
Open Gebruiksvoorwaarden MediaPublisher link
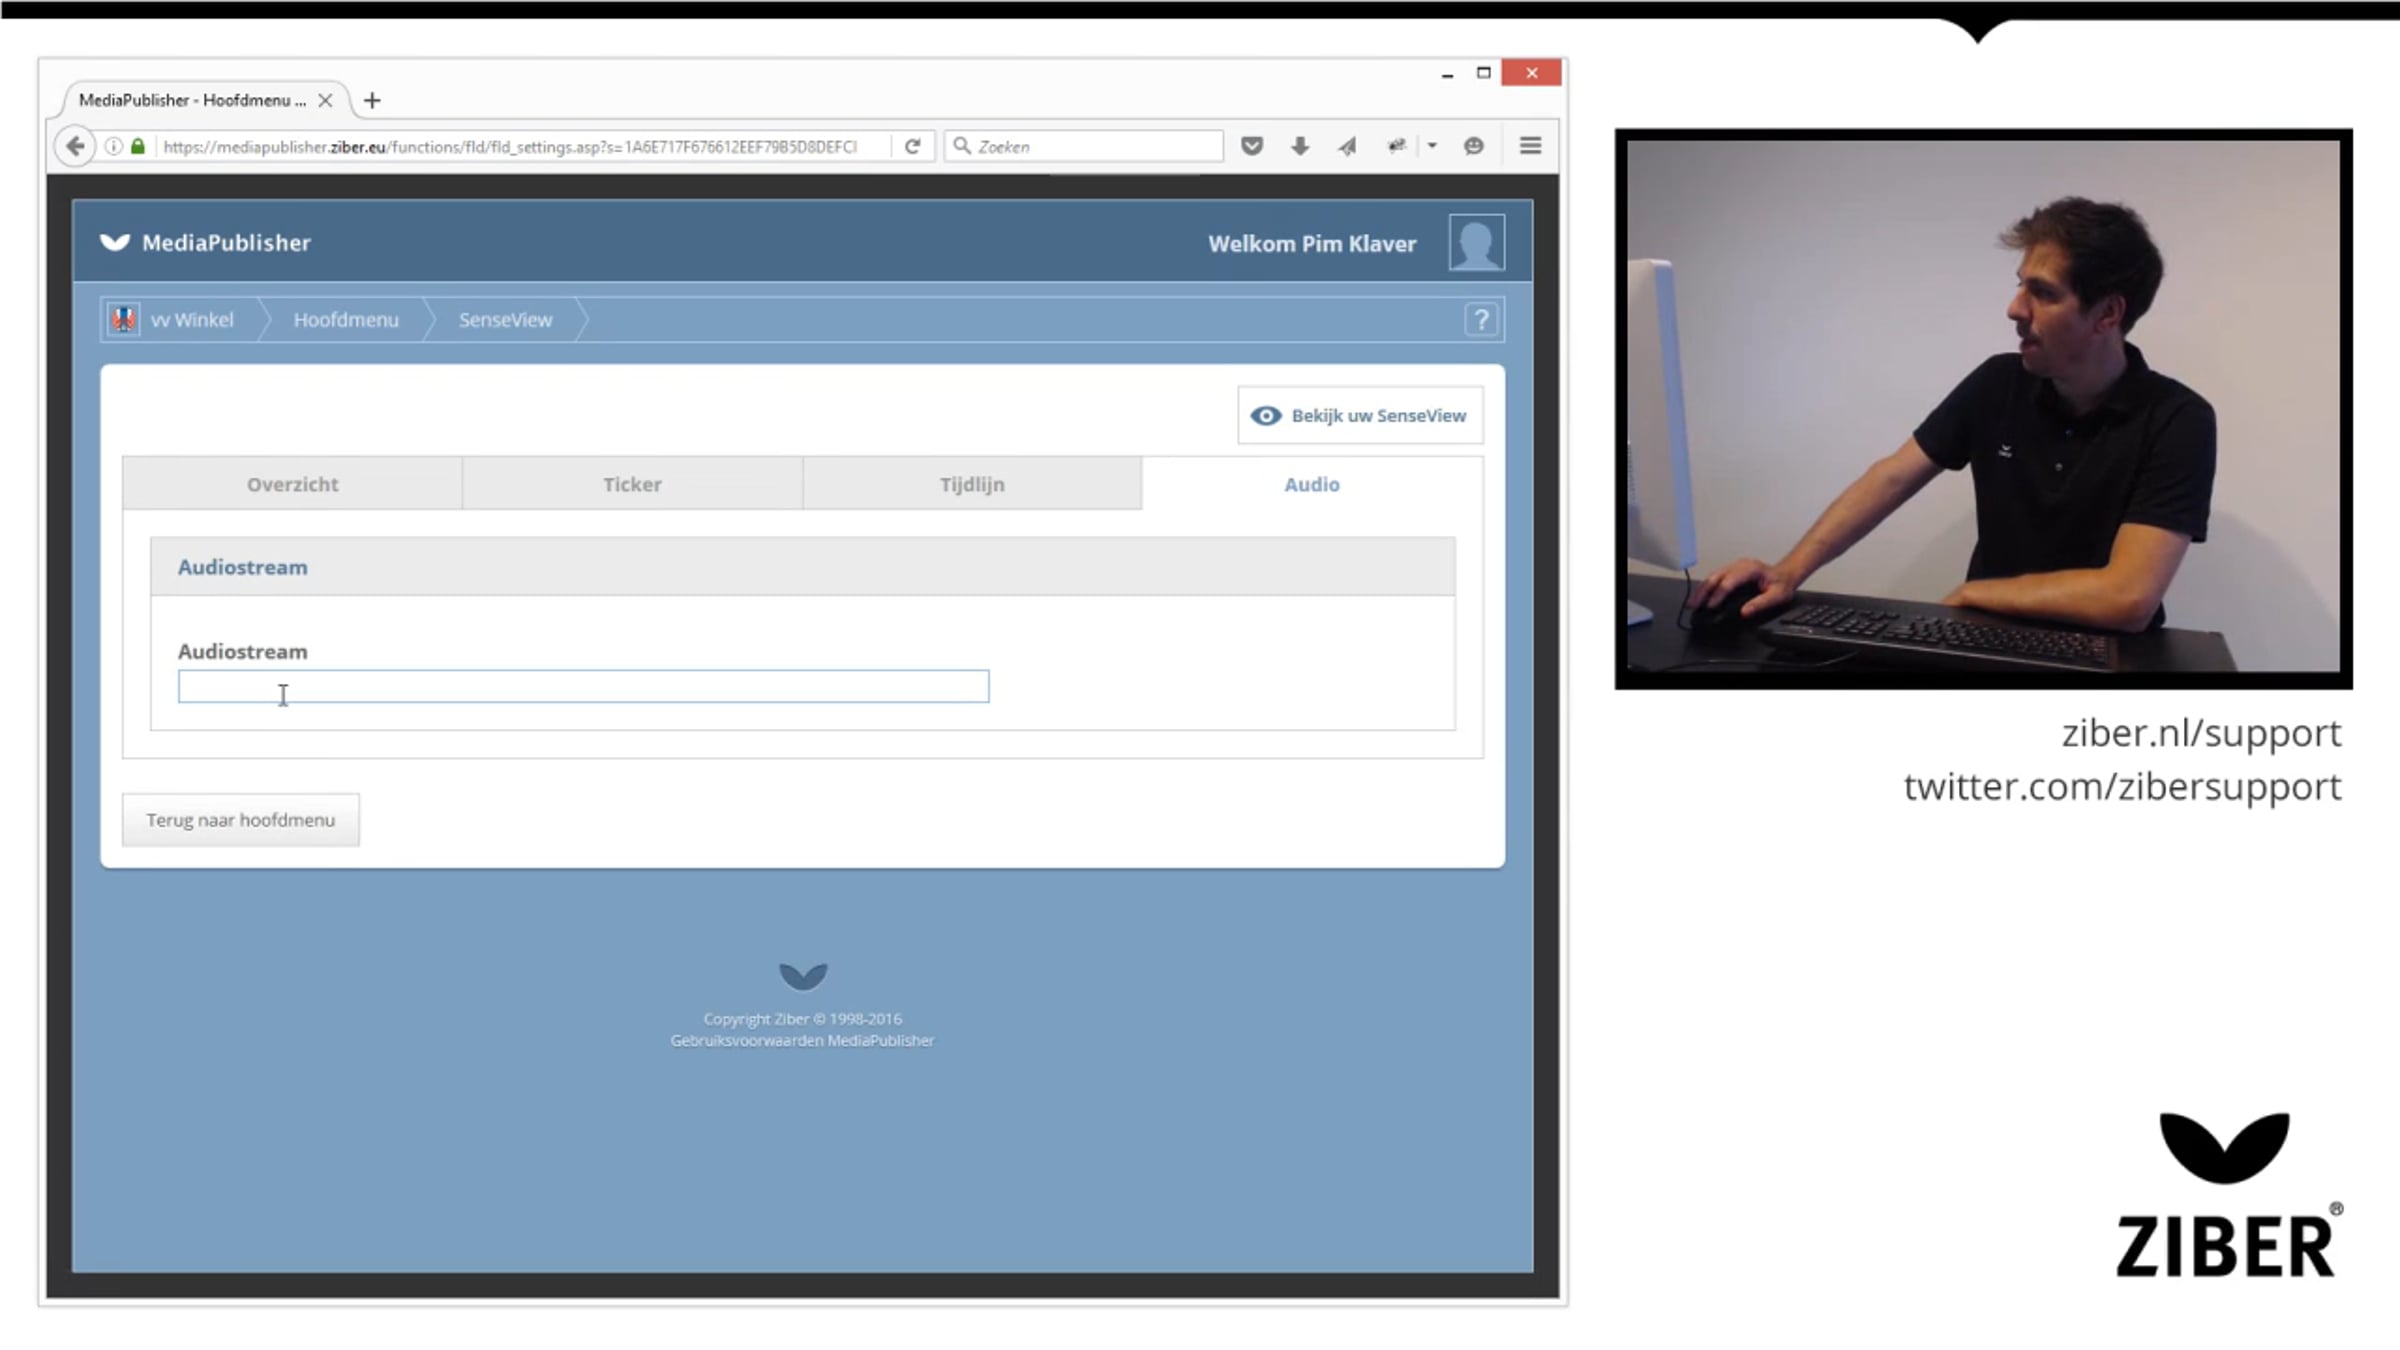click(802, 1040)
